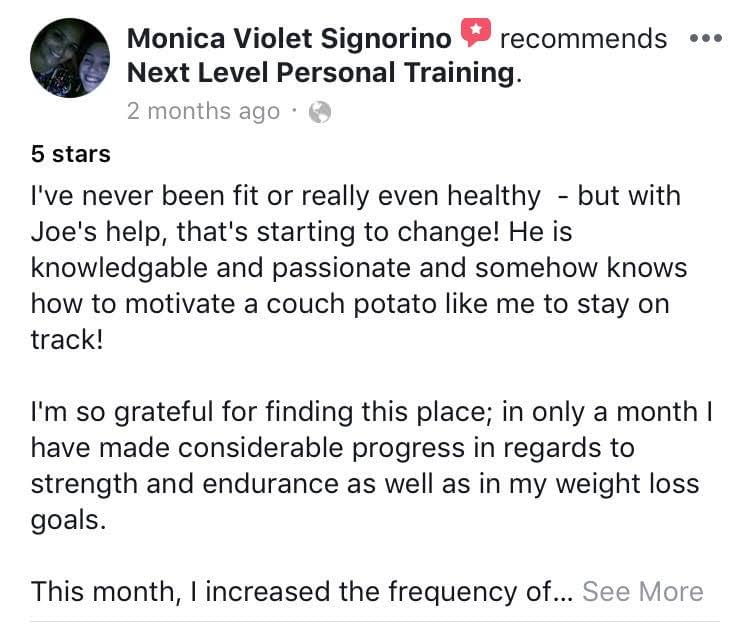
Task: Open Monica Violet Signorino's profile picture
Action: (70, 57)
